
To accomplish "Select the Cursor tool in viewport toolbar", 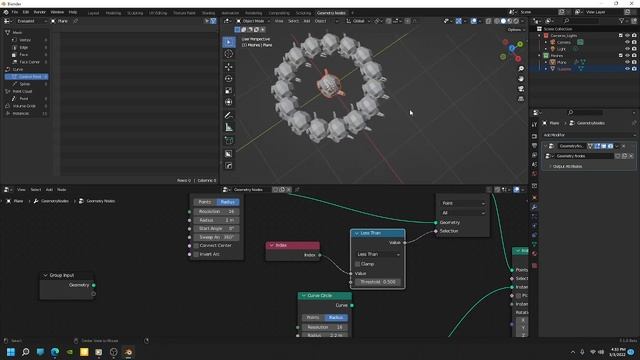I will [229, 54].
